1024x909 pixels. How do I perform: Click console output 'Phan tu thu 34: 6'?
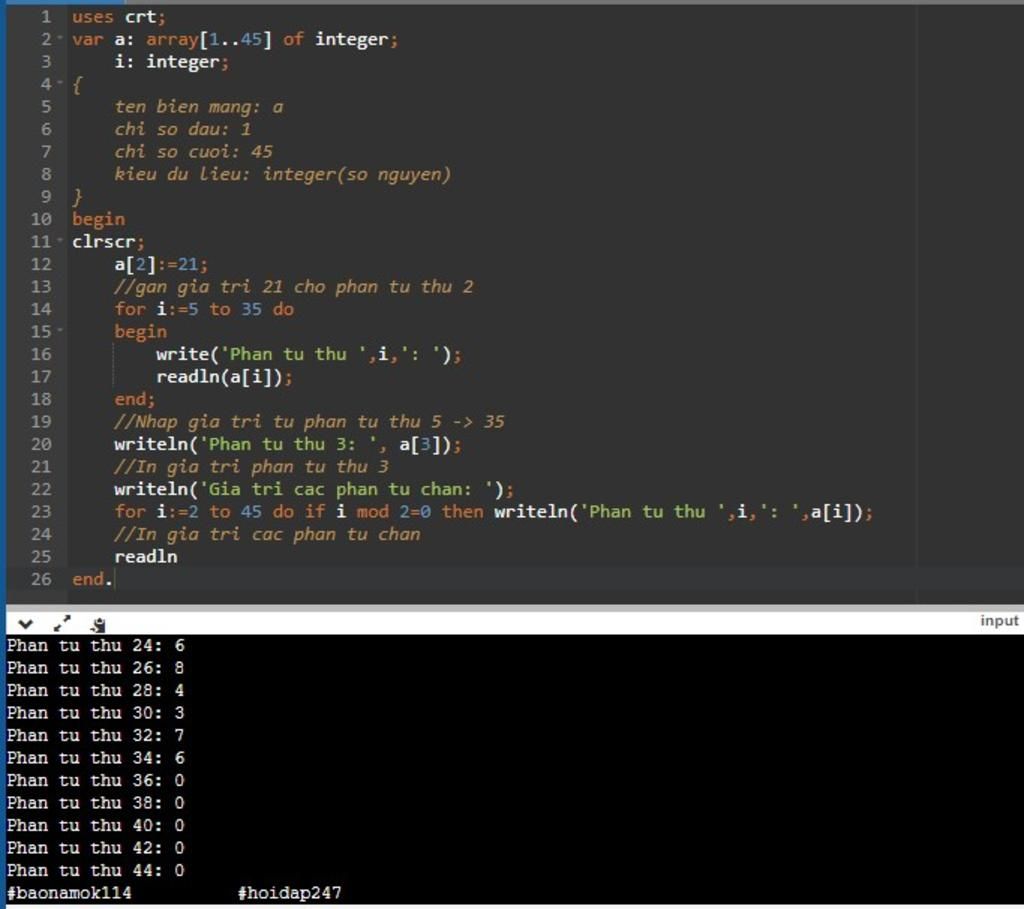(x=96, y=758)
